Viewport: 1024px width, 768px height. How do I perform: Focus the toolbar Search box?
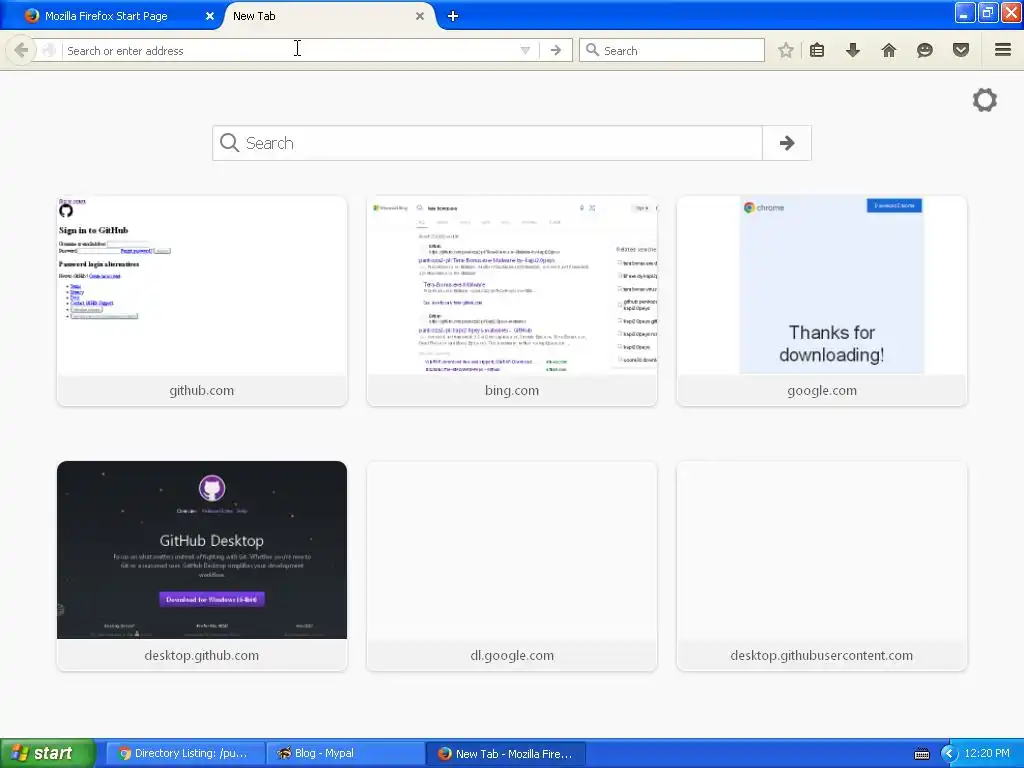672,50
